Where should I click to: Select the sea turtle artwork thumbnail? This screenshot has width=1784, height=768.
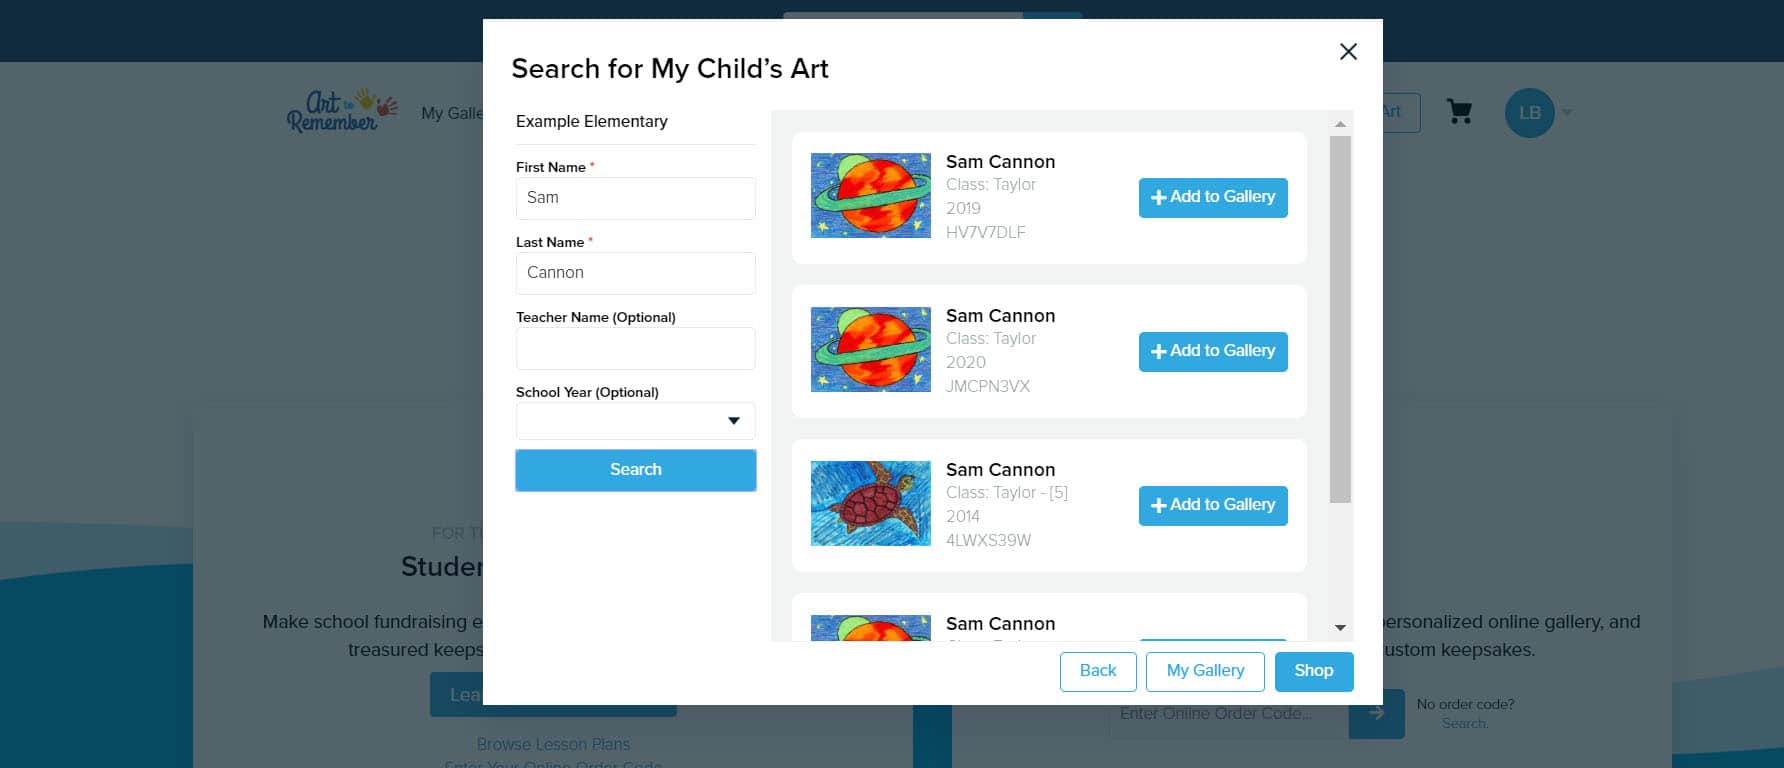pos(870,504)
